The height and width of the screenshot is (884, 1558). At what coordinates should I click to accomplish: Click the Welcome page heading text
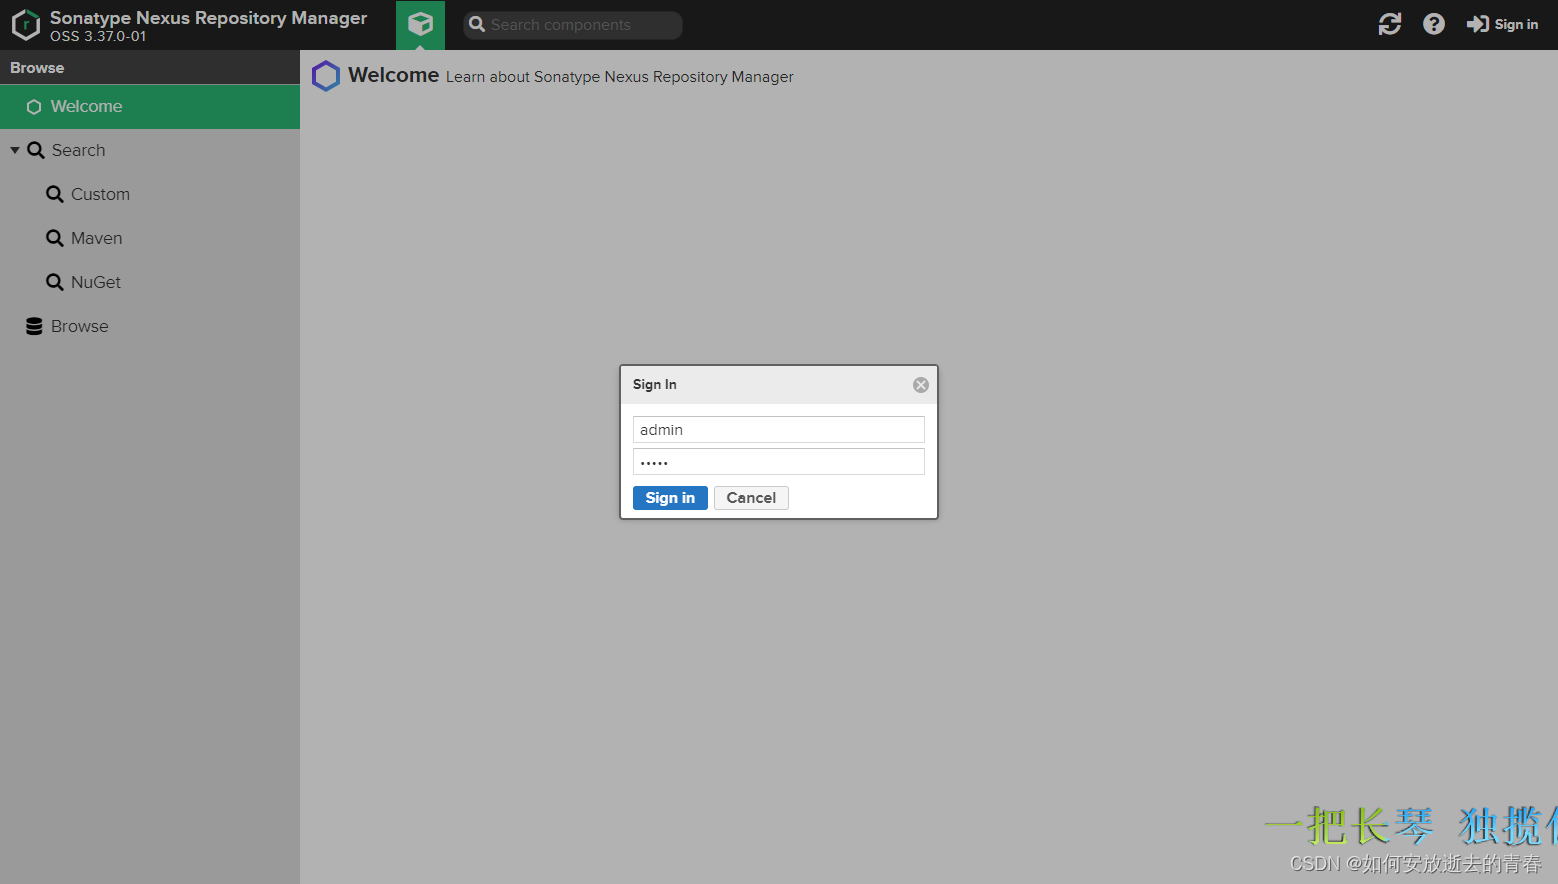pyautogui.click(x=394, y=75)
